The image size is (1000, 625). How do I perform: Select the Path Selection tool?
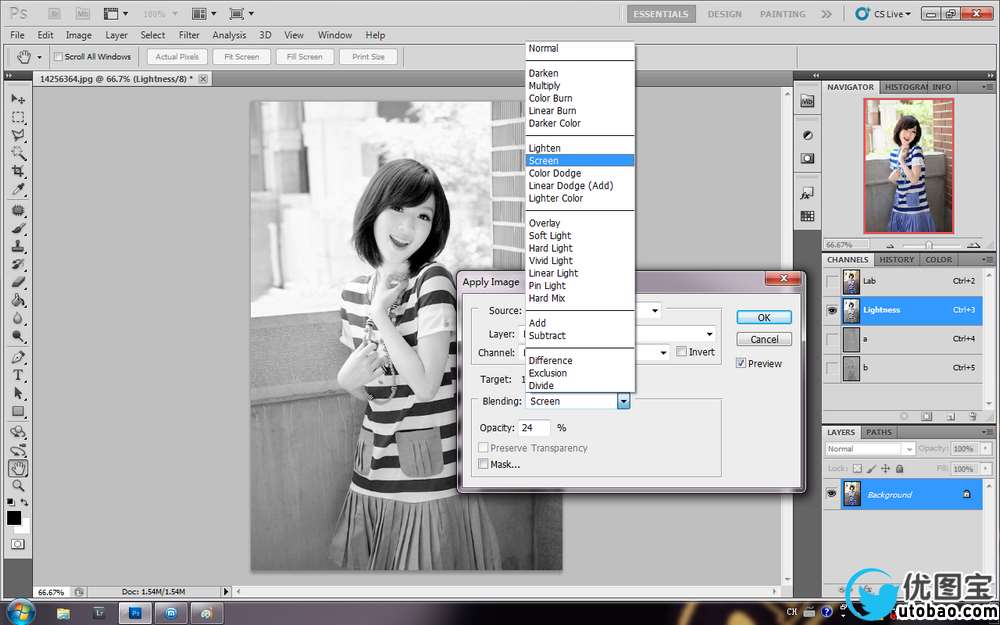[x=18, y=393]
